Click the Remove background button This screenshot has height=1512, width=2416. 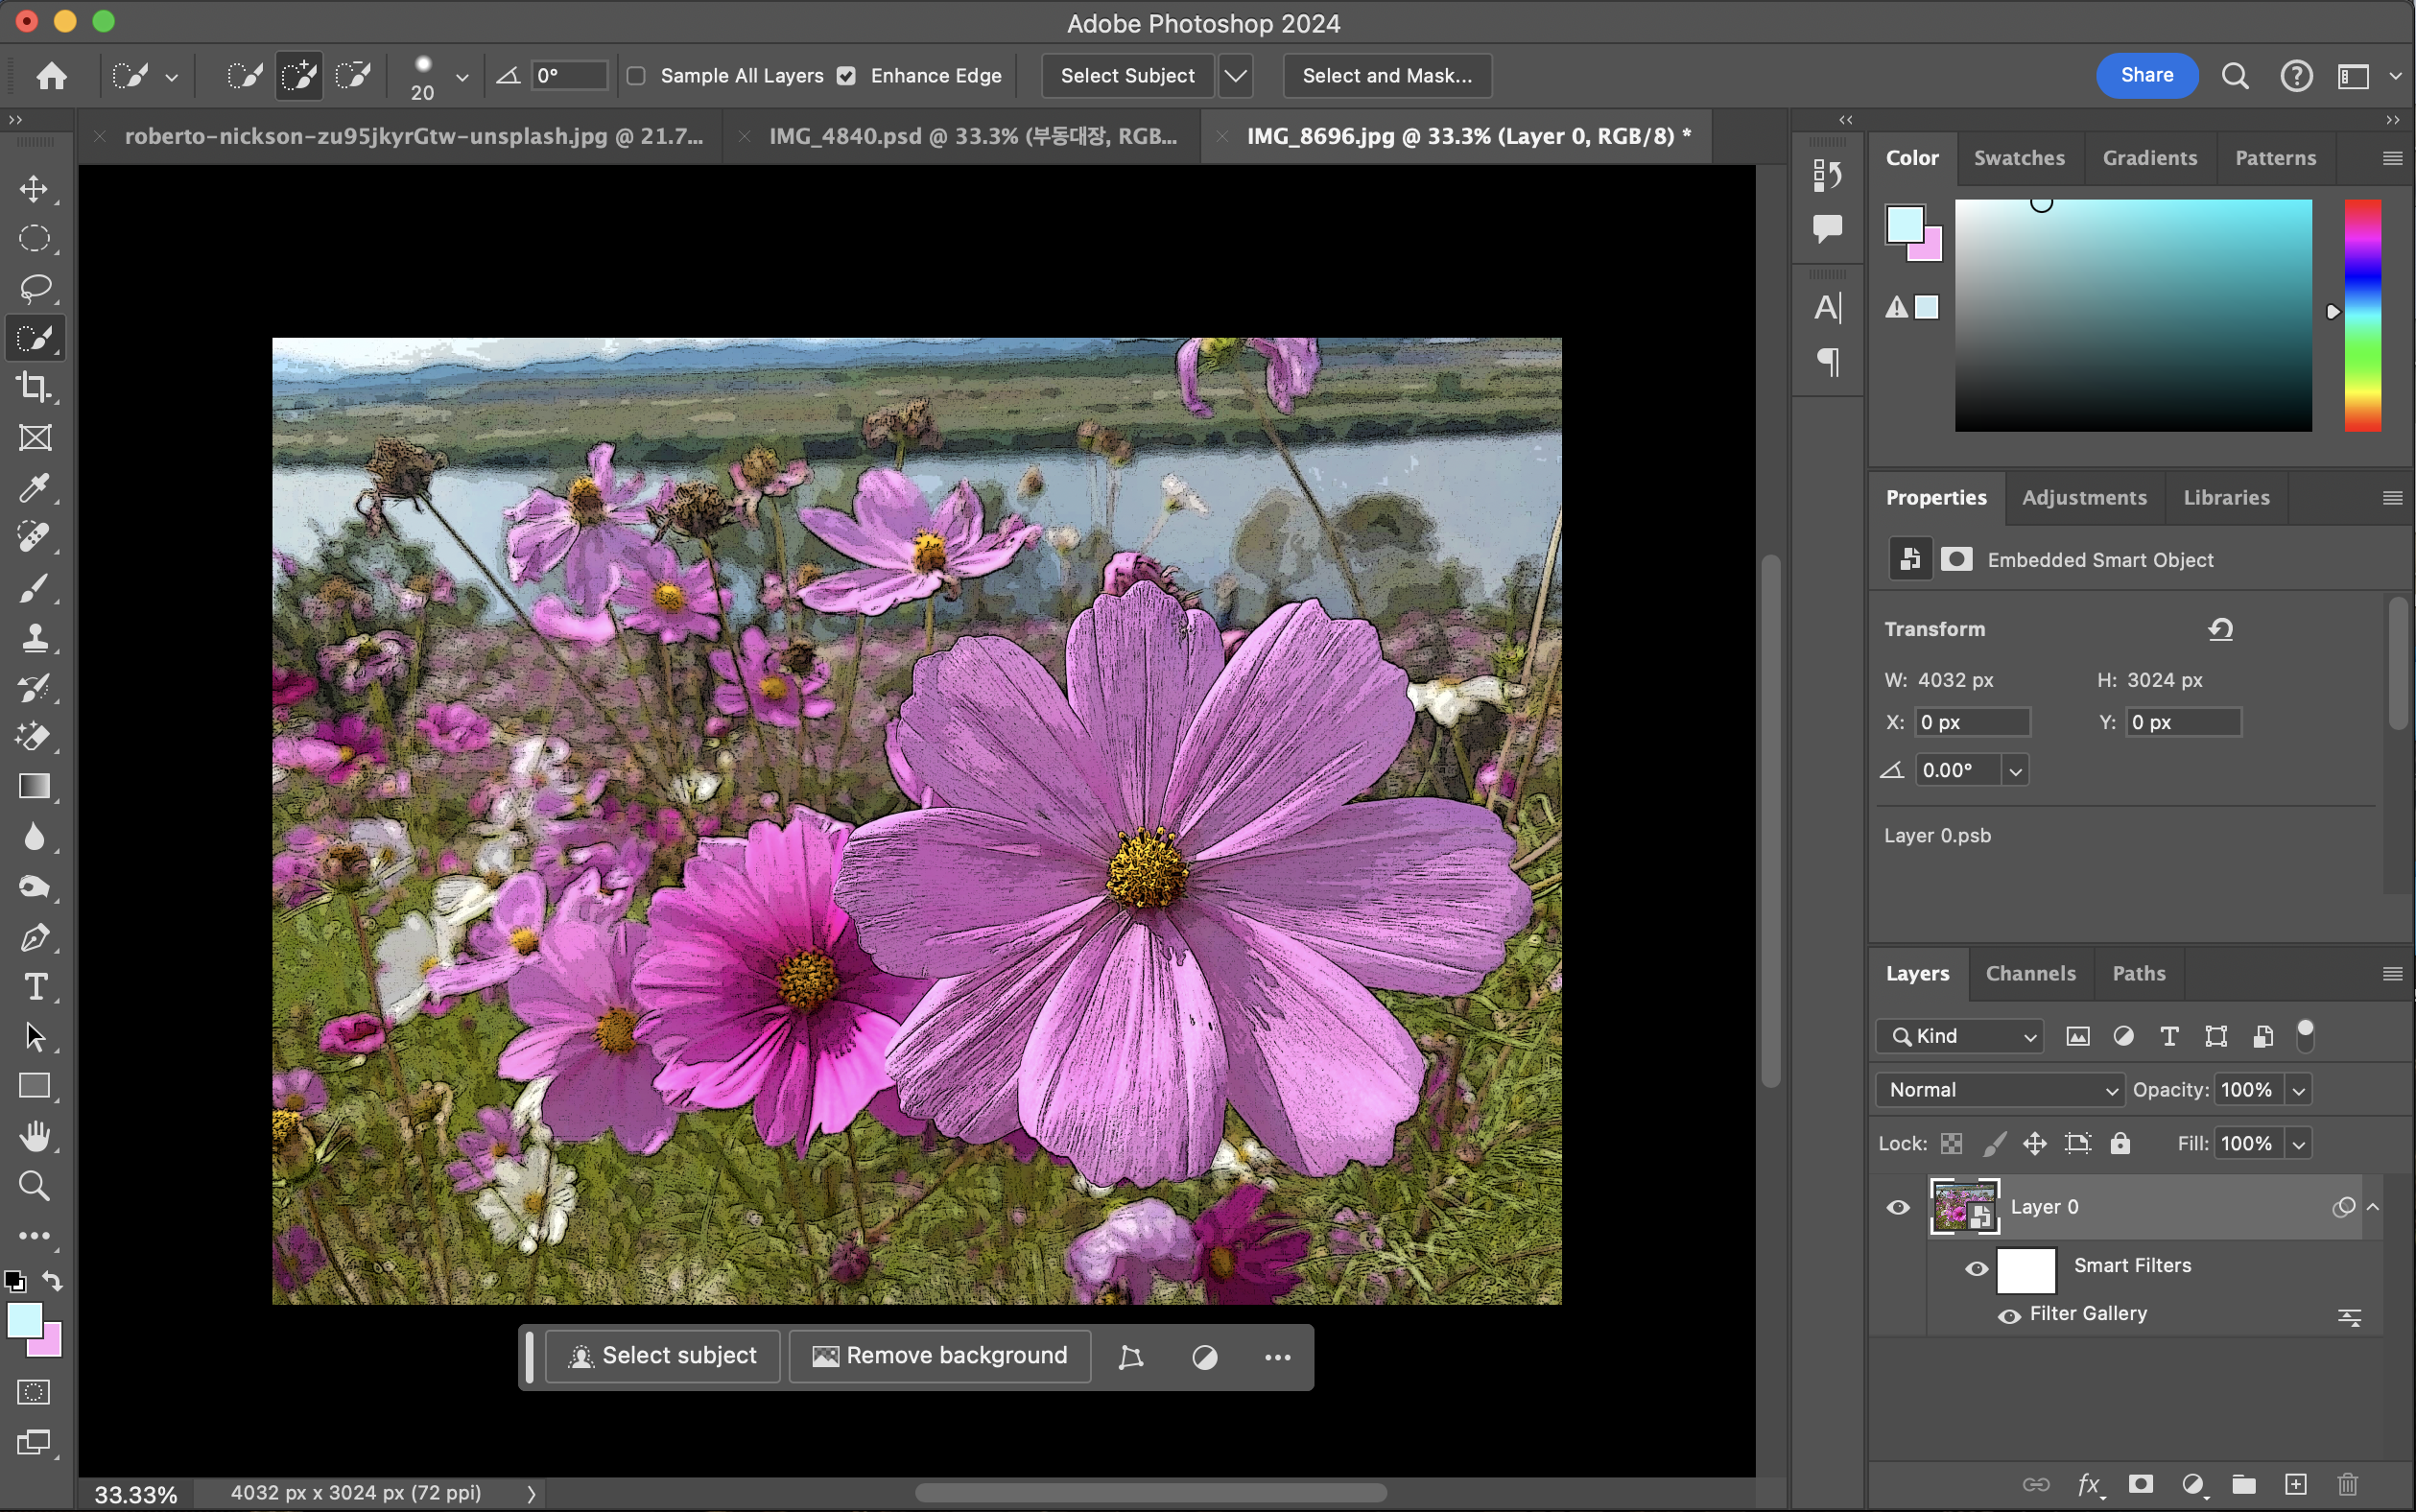pyautogui.click(x=940, y=1356)
